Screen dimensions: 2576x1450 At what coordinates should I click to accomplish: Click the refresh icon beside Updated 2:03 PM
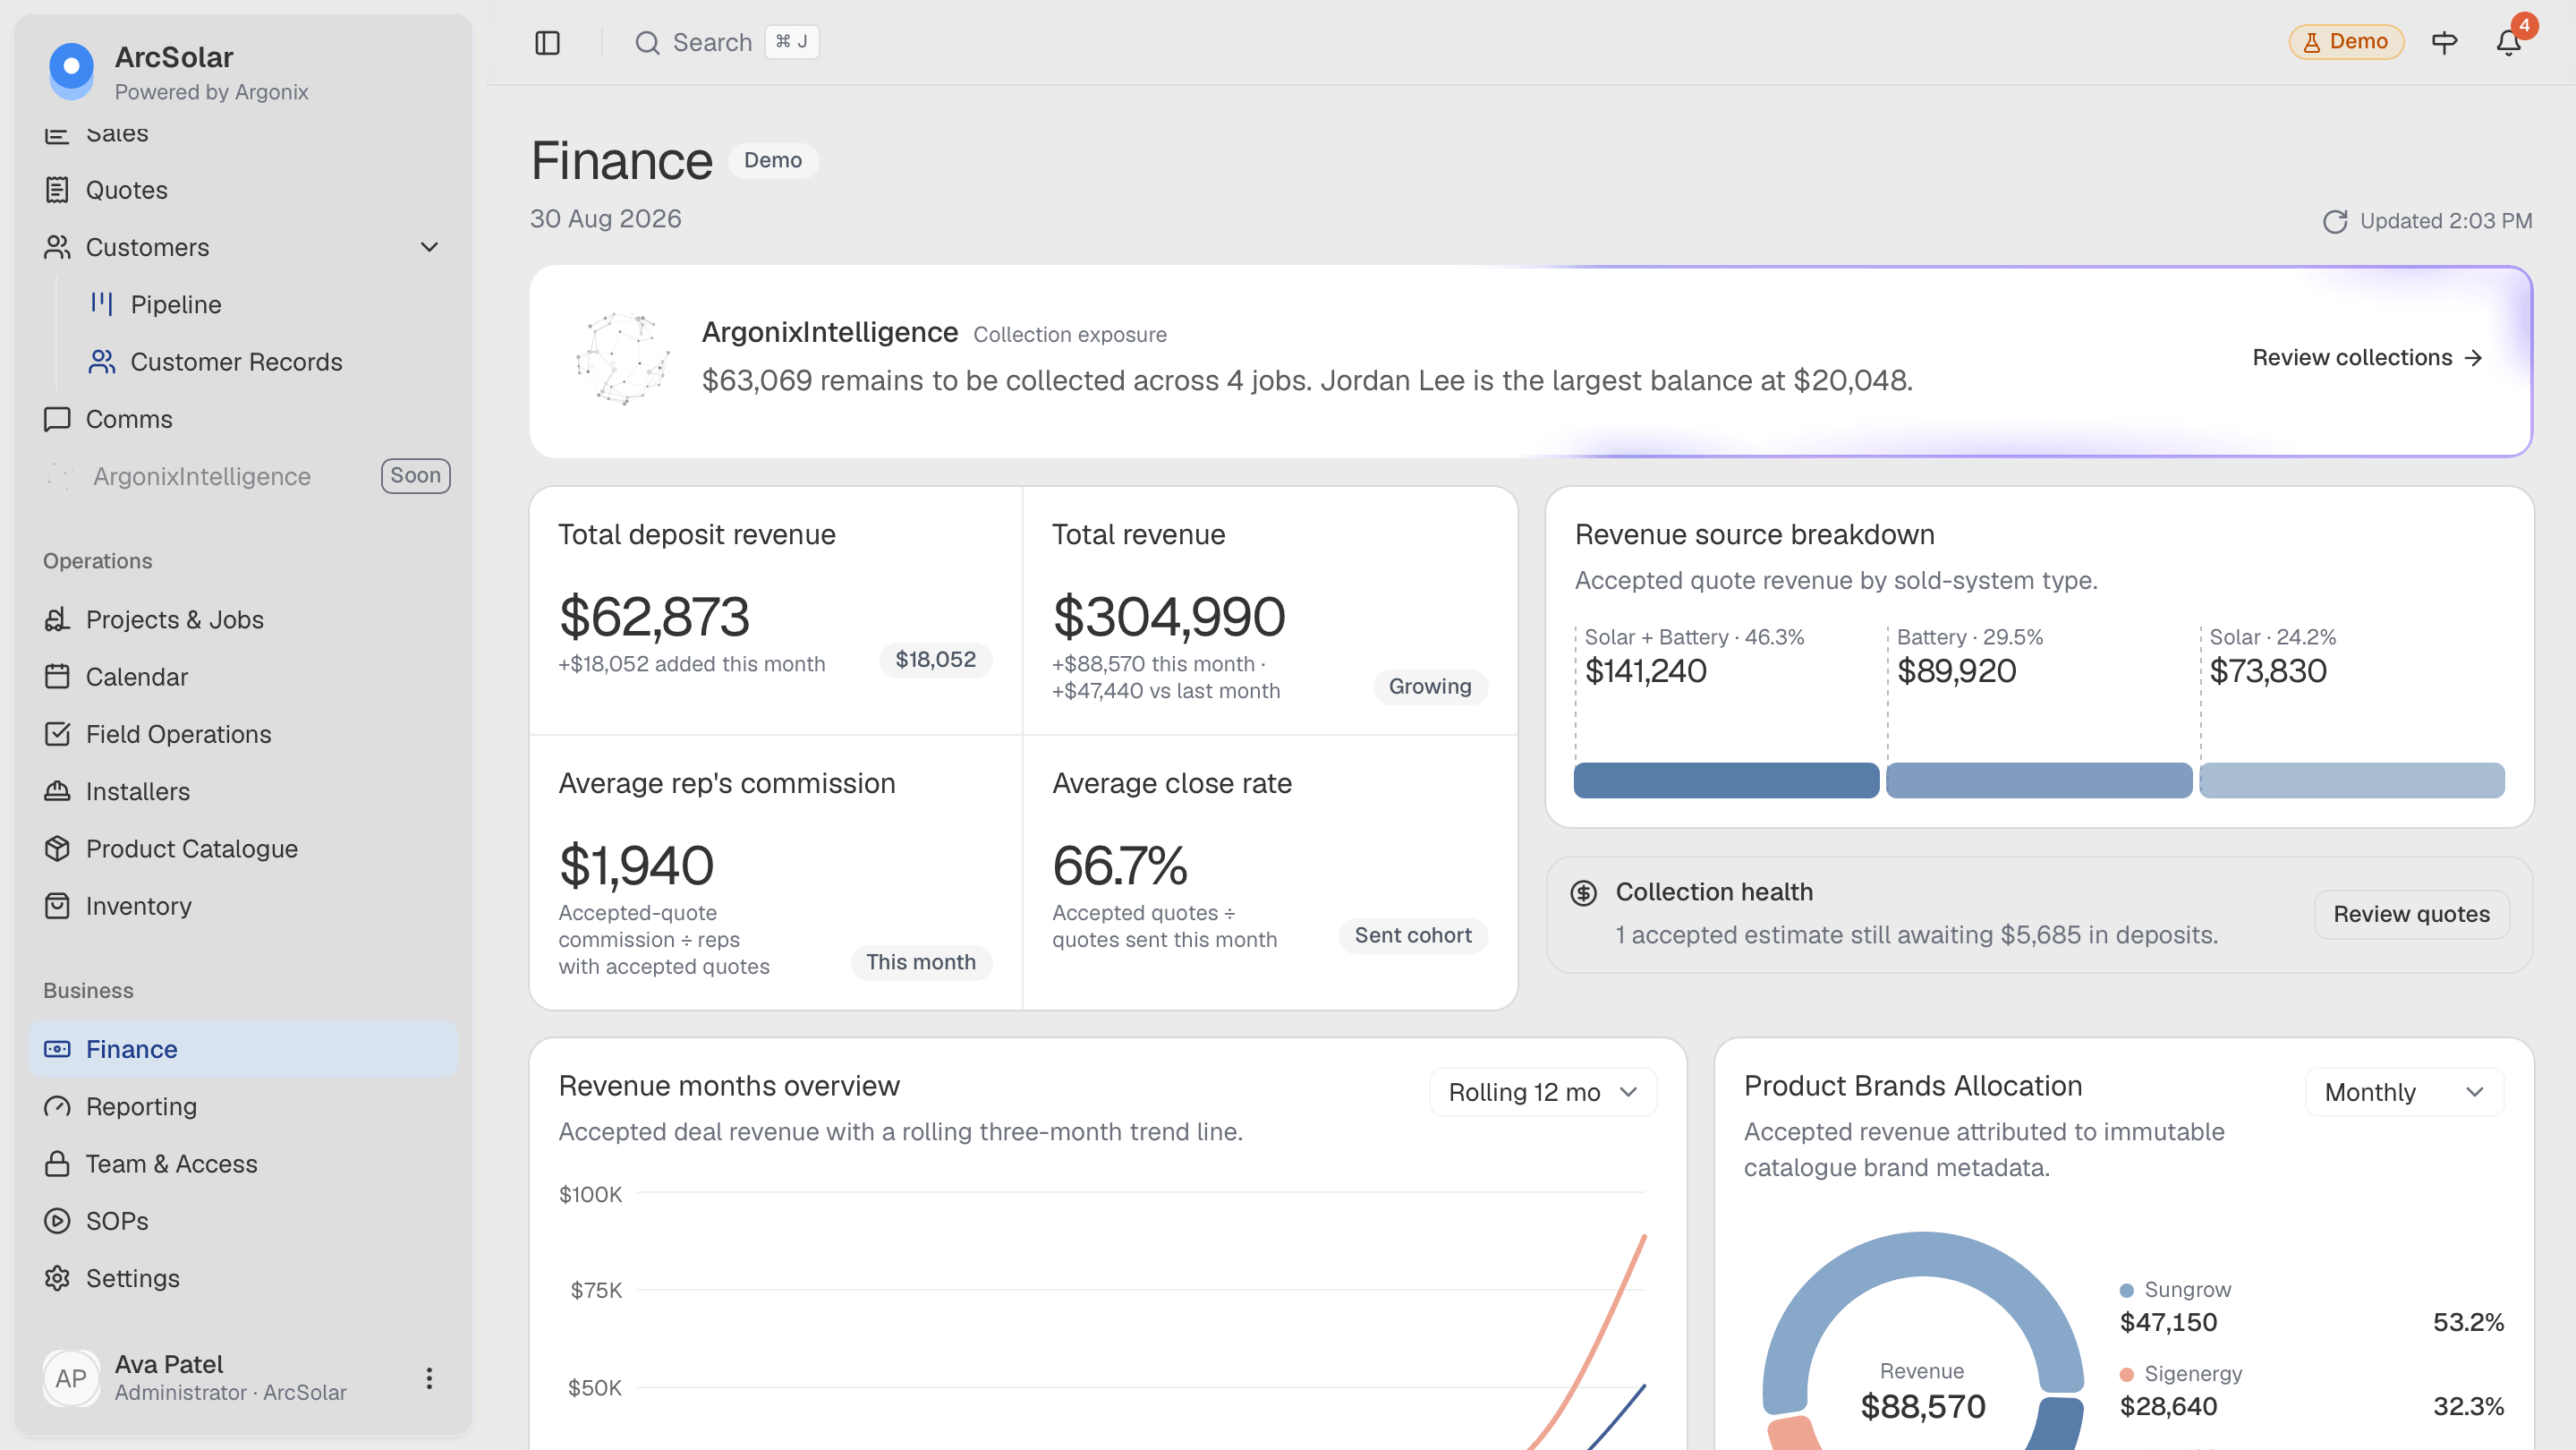tap(2335, 221)
